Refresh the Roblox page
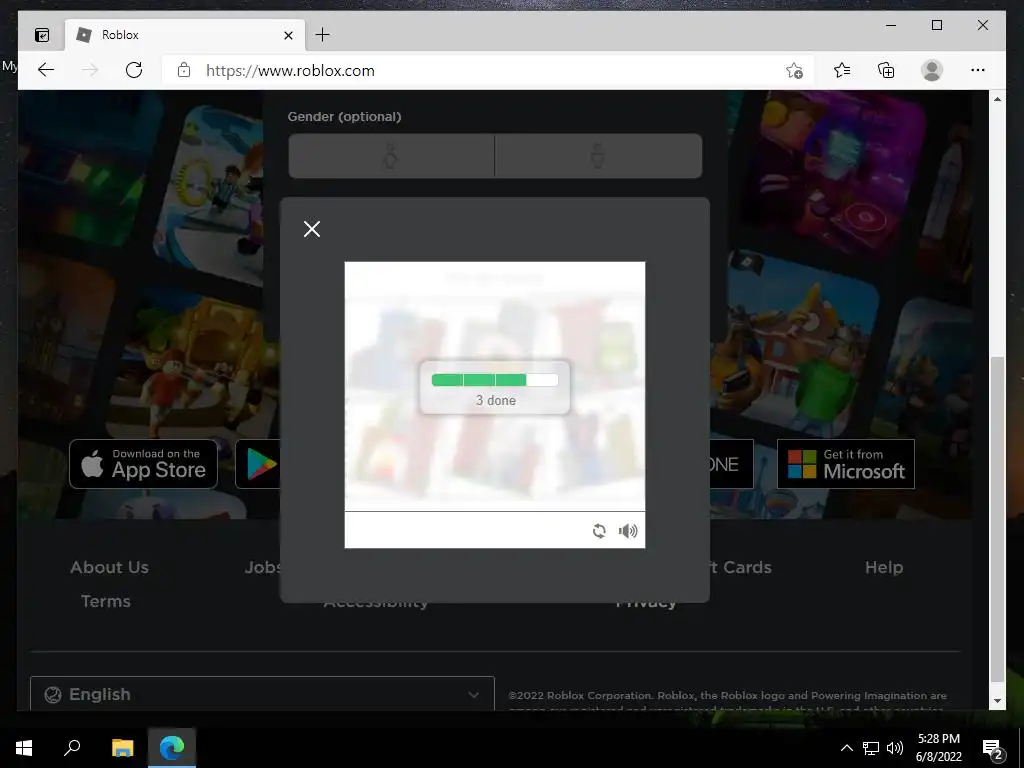 pyautogui.click(x=134, y=70)
